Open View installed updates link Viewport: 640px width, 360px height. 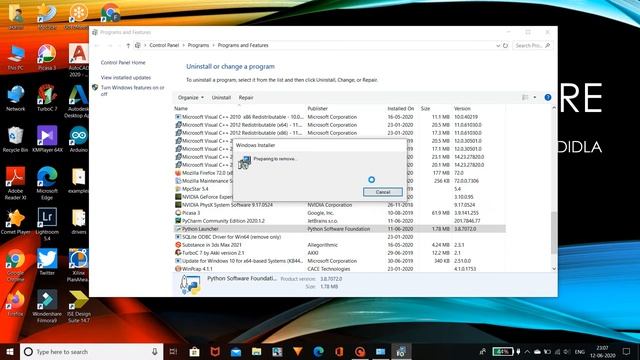point(126,78)
